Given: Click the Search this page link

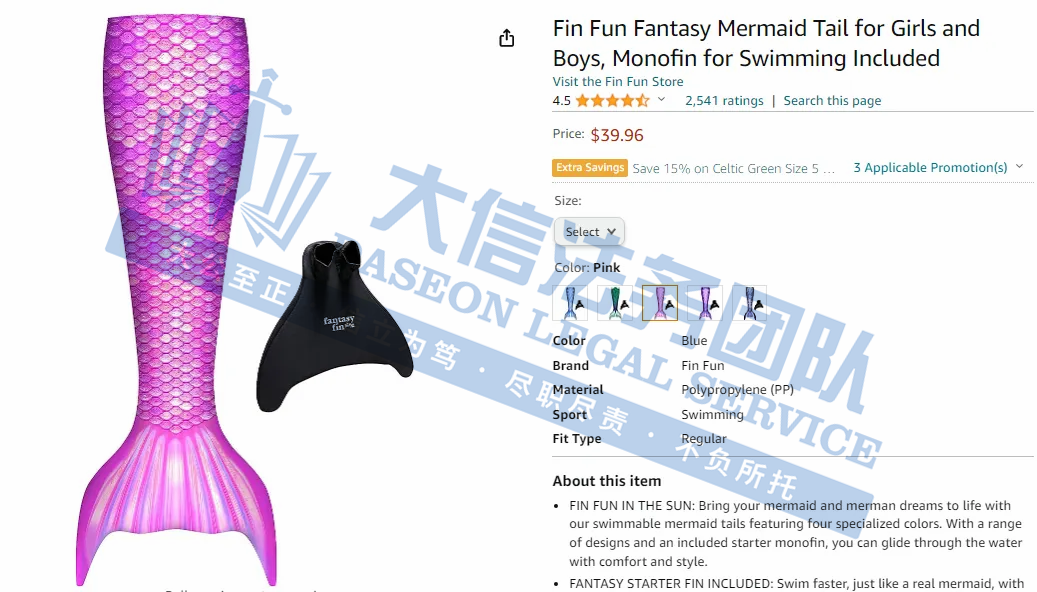Looking at the screenshot, I should 832,101.
